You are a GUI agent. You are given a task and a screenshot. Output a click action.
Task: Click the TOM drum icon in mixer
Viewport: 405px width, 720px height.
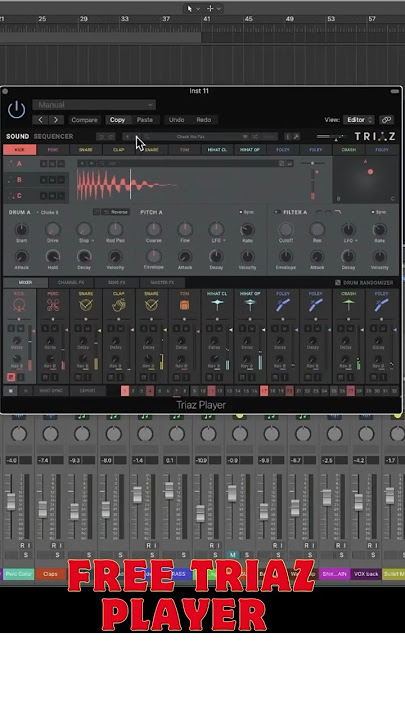click(184, 305)
